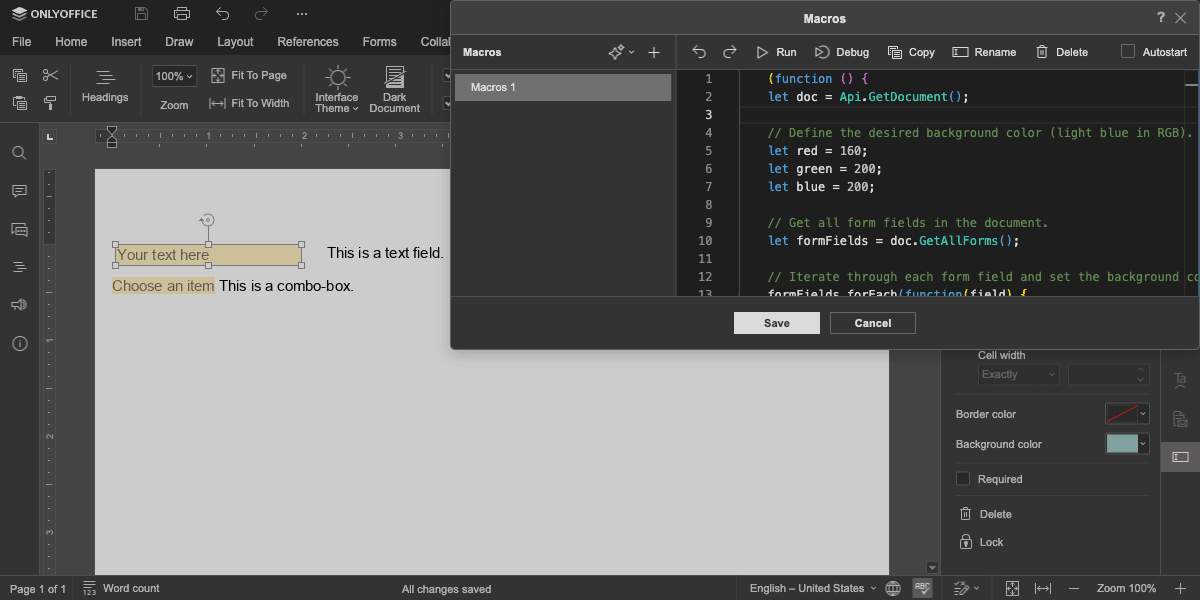The height and width of the screenshot is (600, 1200).
Task: Delete the macro from Macros toolbar
Action: 1061,52
